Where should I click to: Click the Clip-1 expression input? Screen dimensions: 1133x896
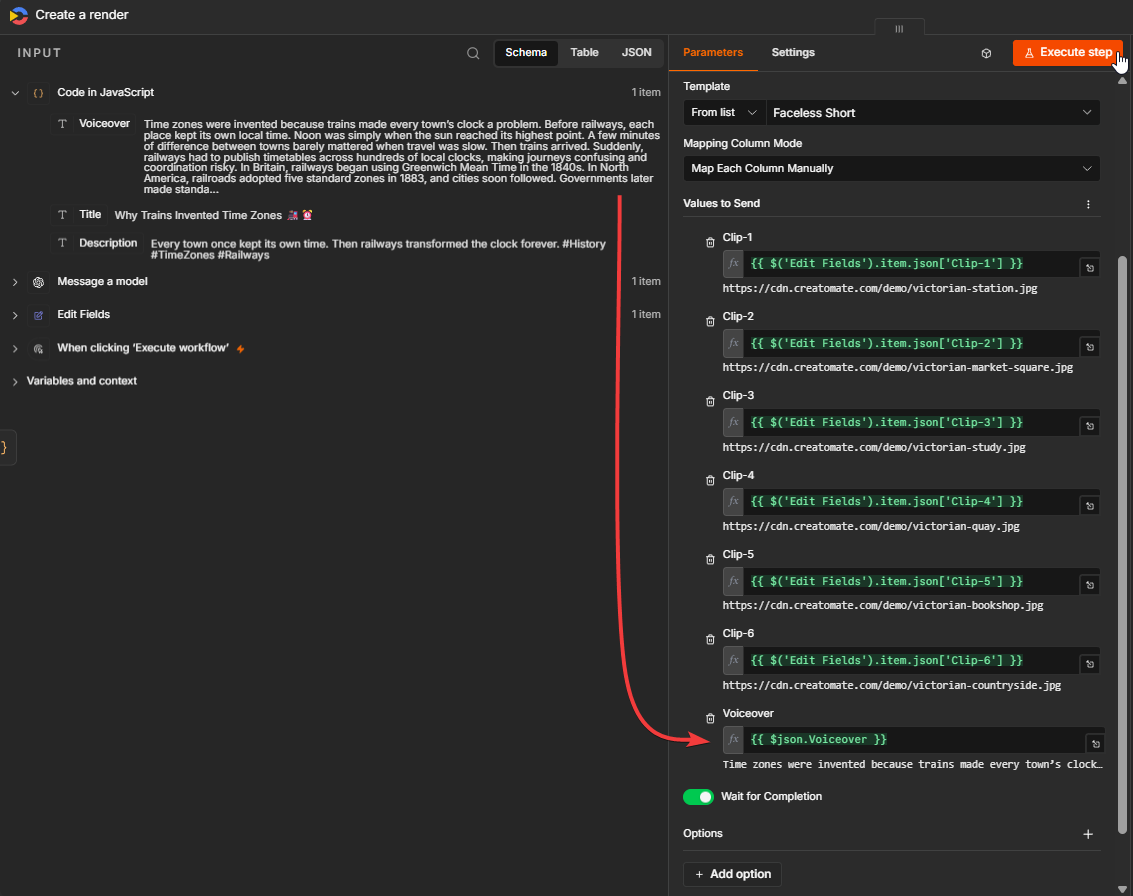[x=910, y=264]
